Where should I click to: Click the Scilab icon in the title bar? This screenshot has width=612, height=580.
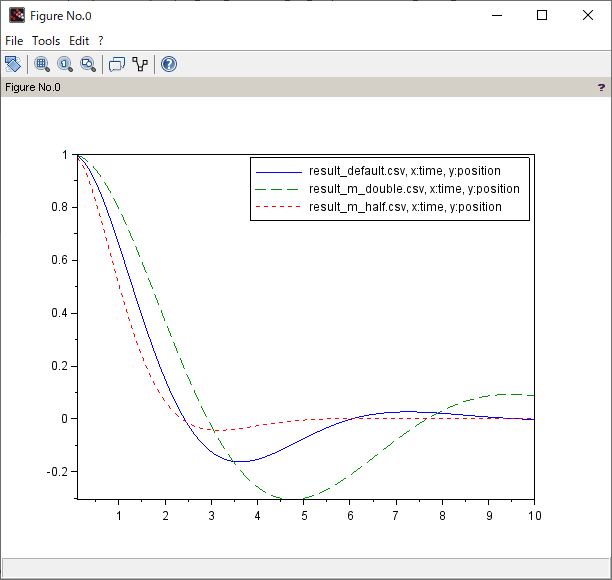[16, 16]
